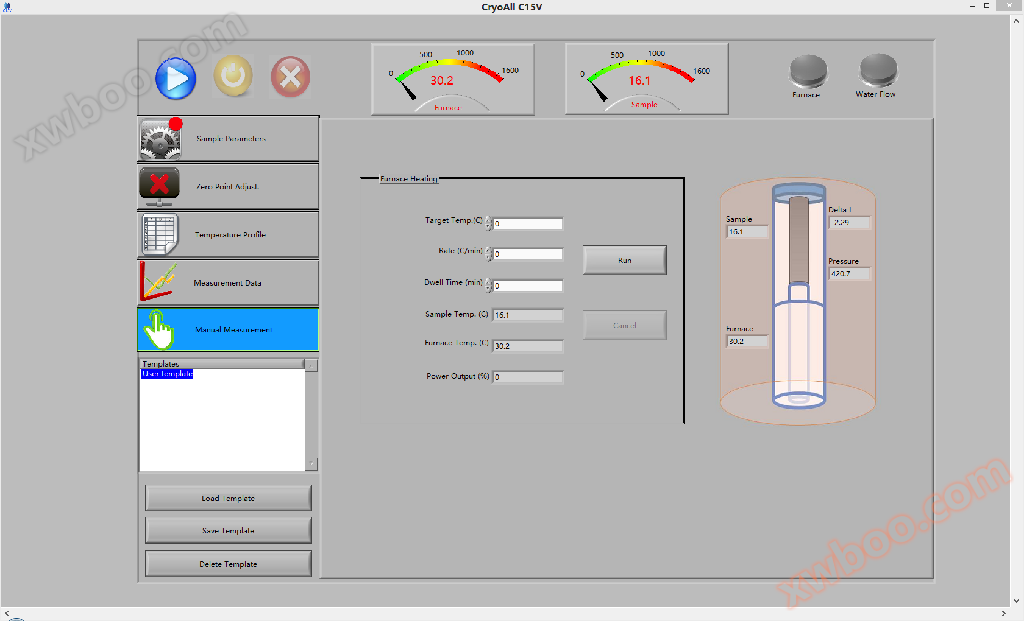Screen dimensions: 1024x621
Task: Switch to the Temperature Profile tab
Action: click(228, 234)
